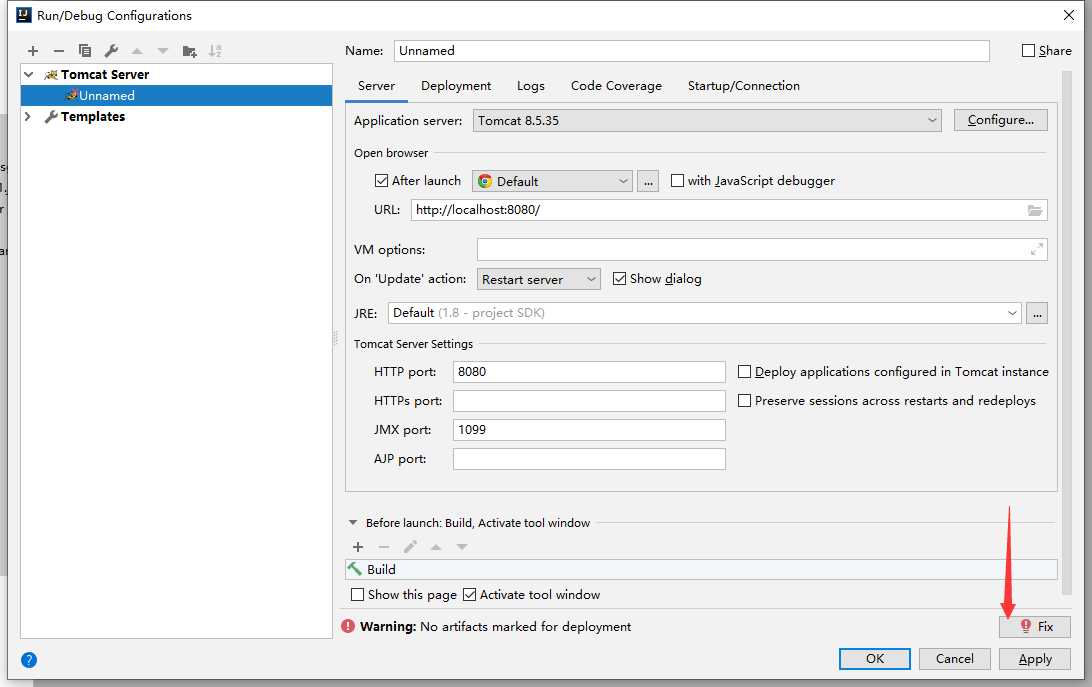The width and height of the screenshot is (1092, 687).
Task: Sort configurations alphabetically
Action: pyautogui.click(x=215, y=51)
